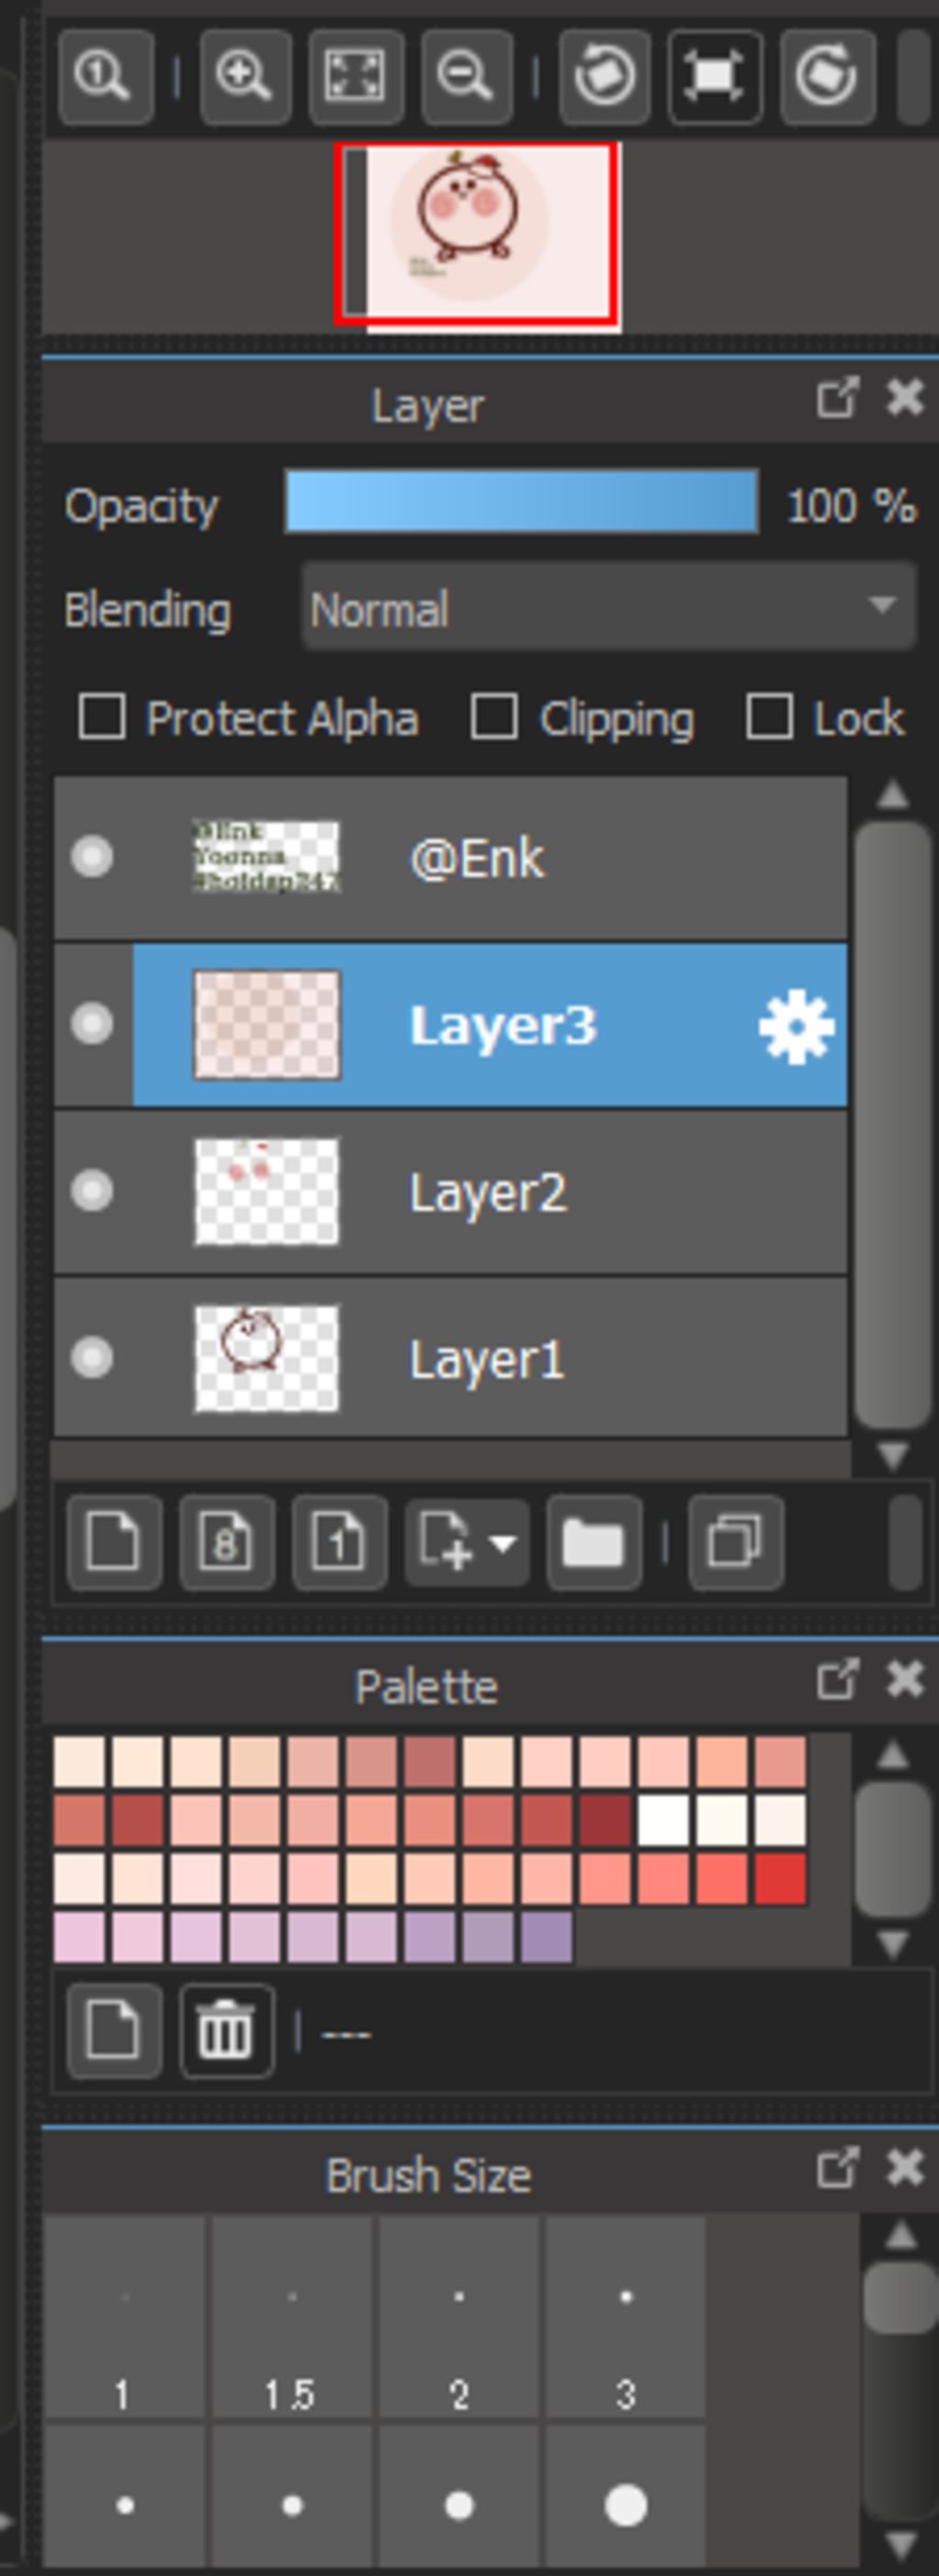Screen dimensions: 939x2576
Task: Add a new 8-bit layer
Action: [227, 1542]
